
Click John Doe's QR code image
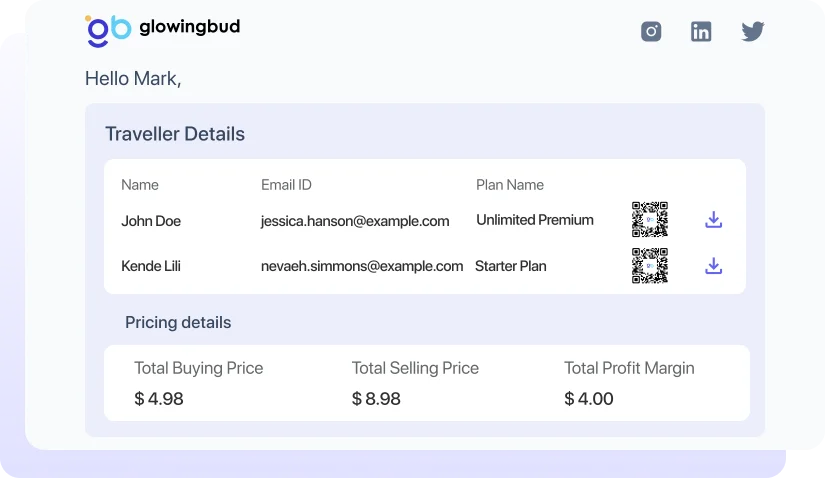(x=650, y=220)
